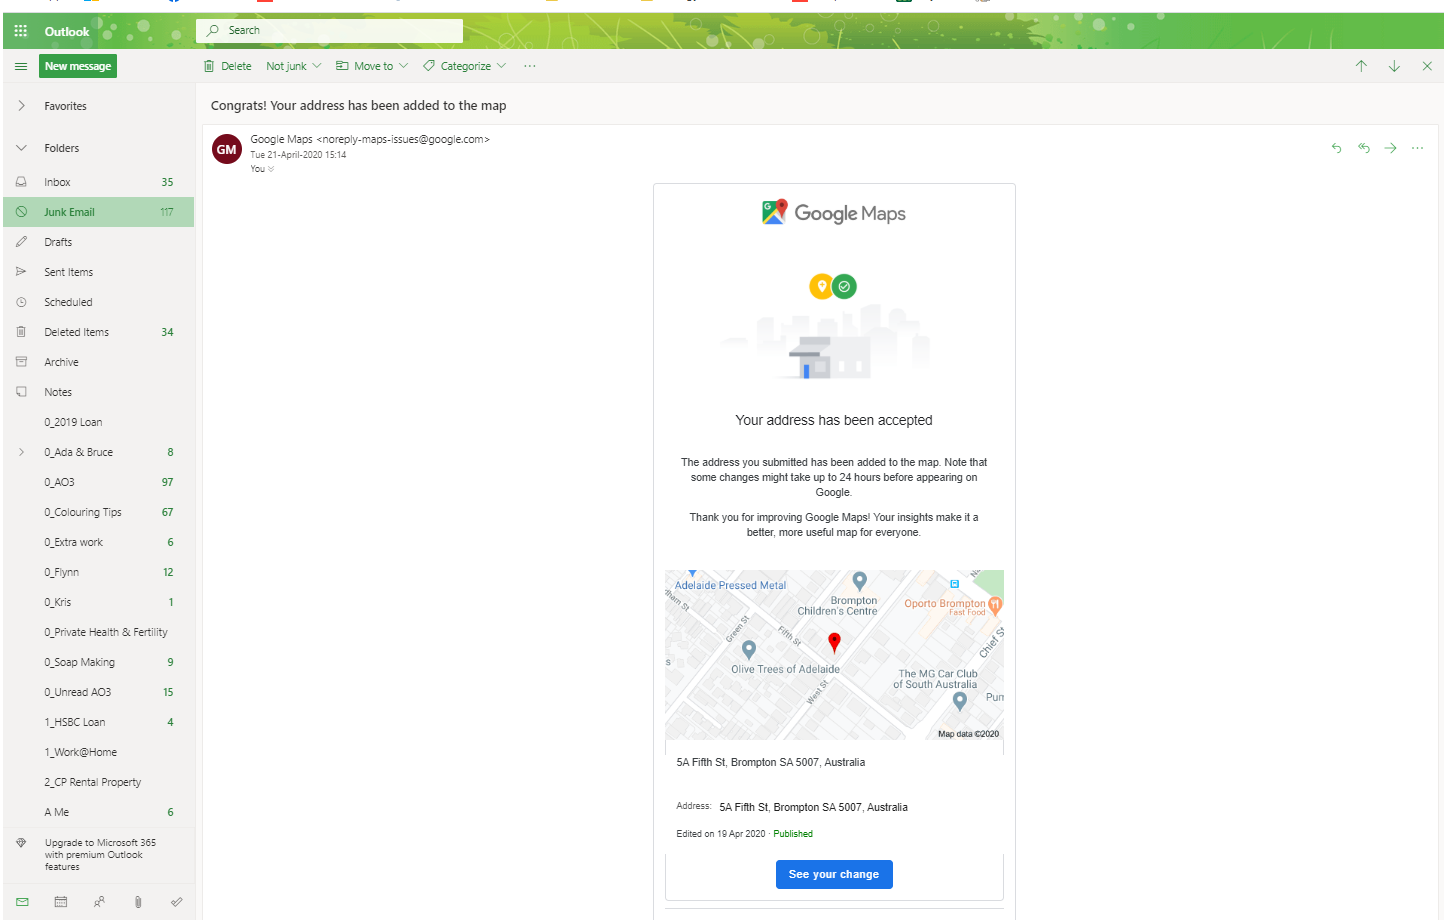Click Upgrade to Microsoft 365 link

point(100,855)
